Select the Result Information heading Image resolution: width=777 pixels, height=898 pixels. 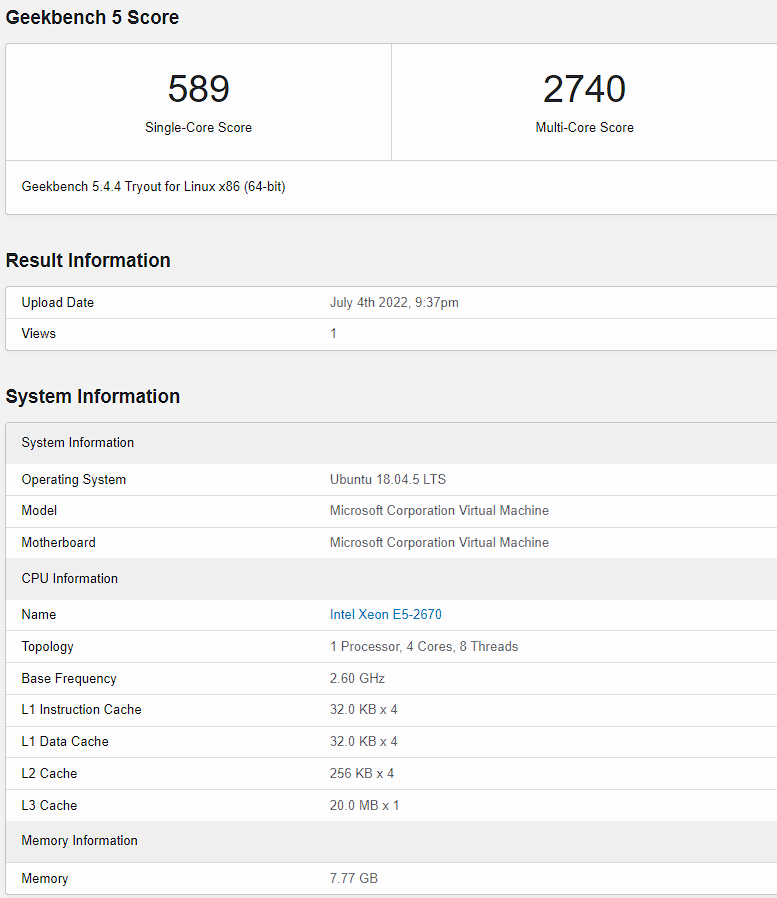(88, 260)
